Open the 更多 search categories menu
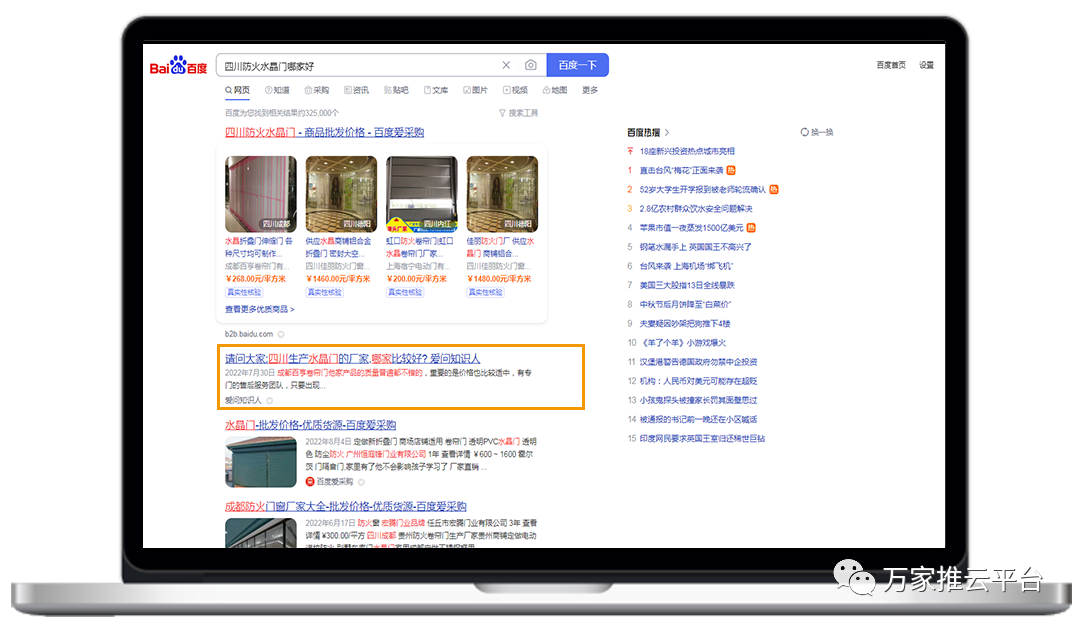 (590, 90)
